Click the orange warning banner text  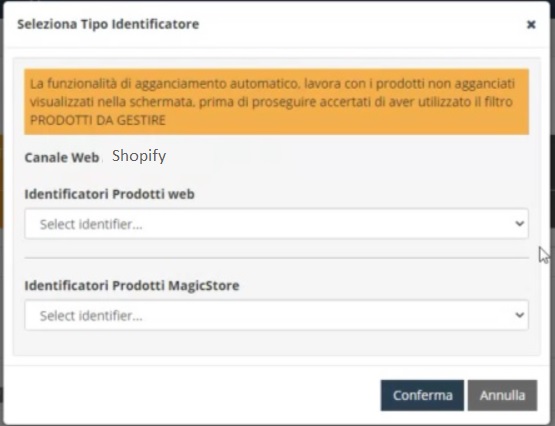click(x=276, y=102)
